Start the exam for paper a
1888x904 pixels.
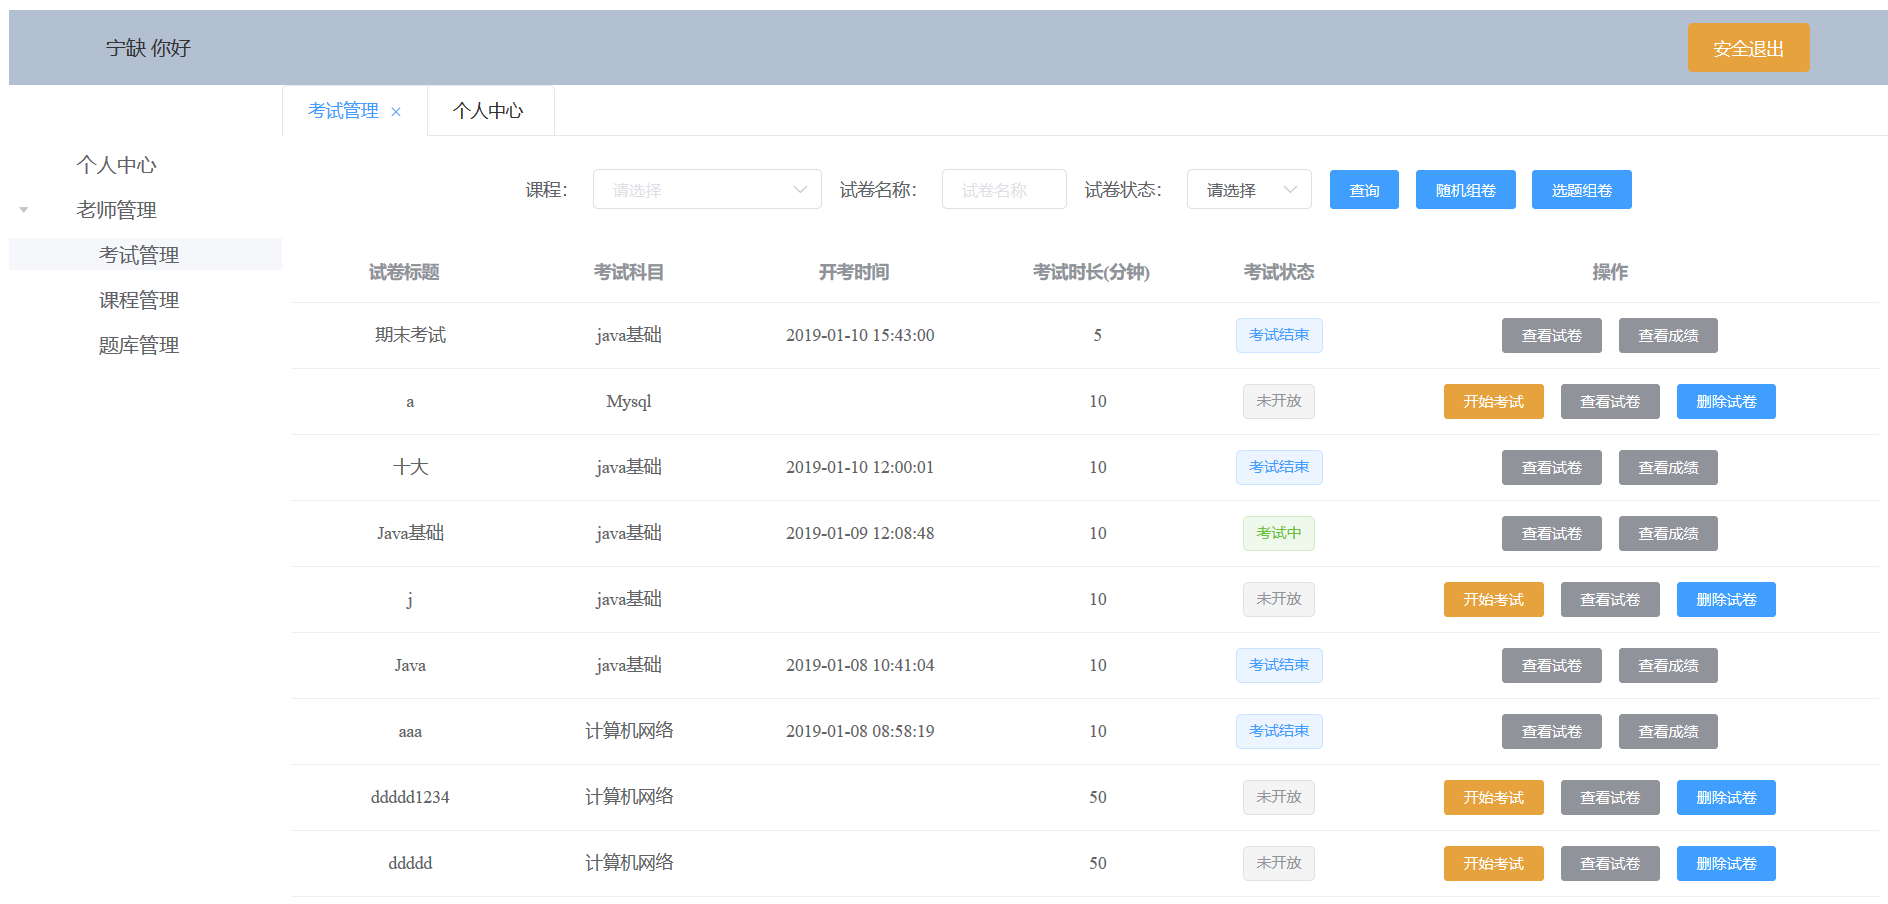pos(1492,401)
